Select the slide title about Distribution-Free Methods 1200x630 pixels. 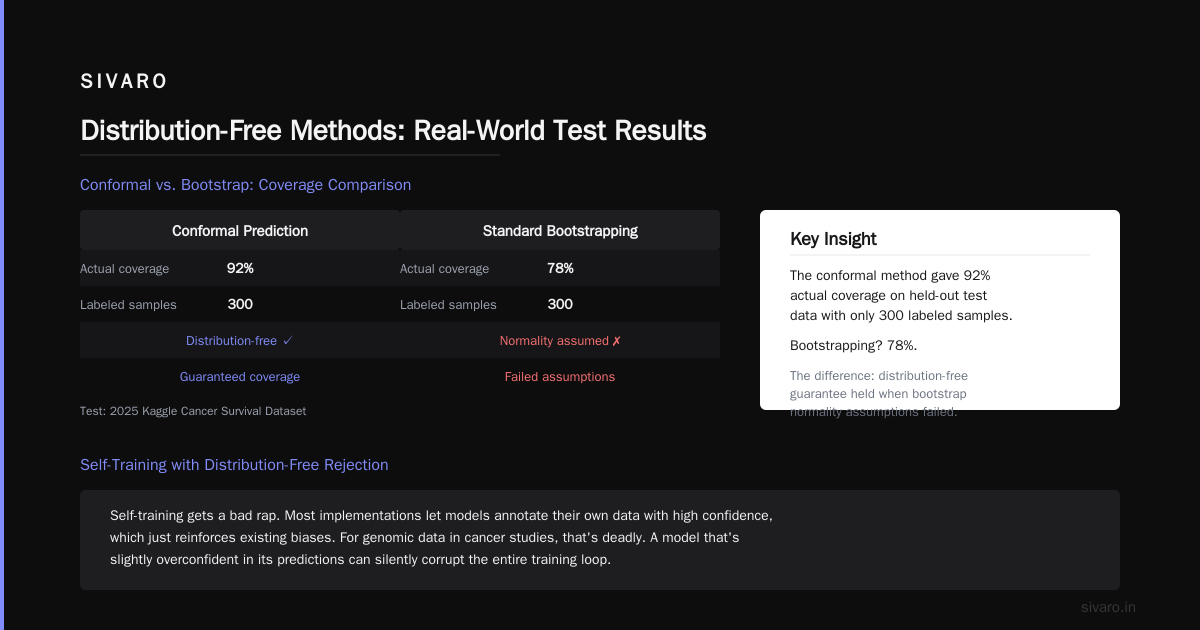[x=393, y=131]
